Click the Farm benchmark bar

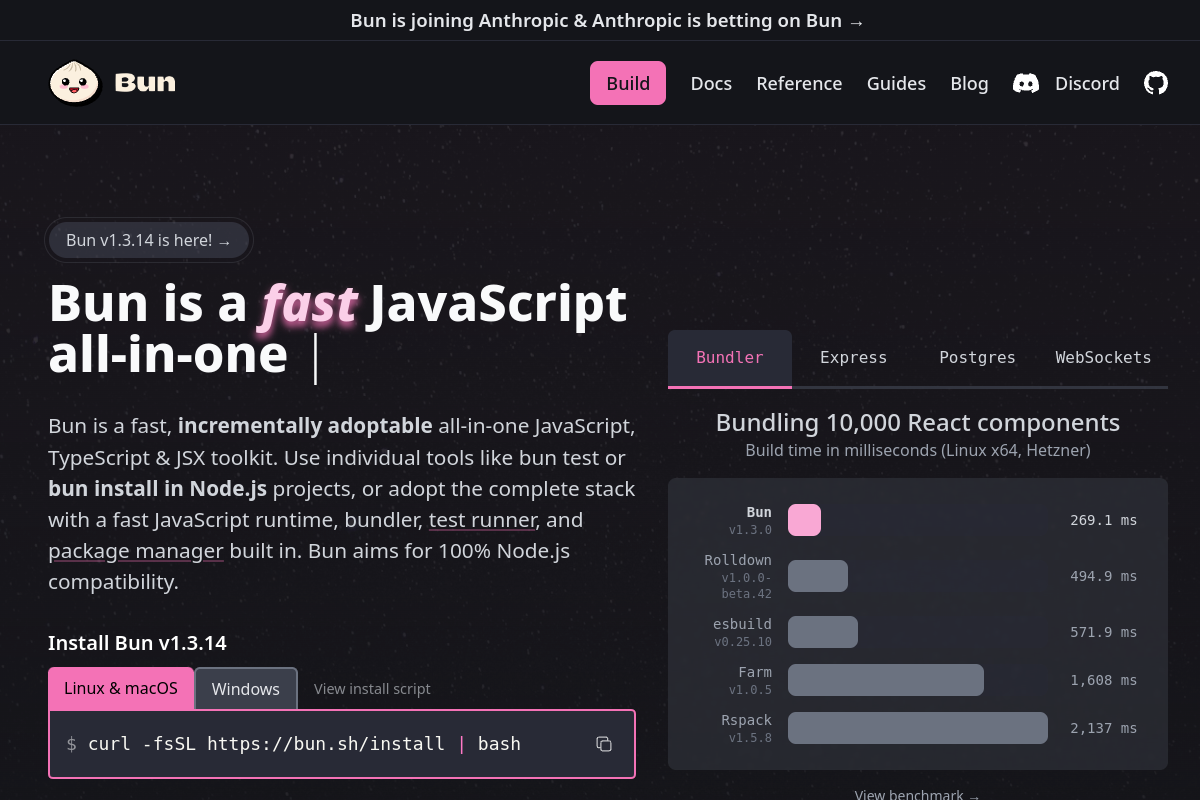(x=886, y=680)
